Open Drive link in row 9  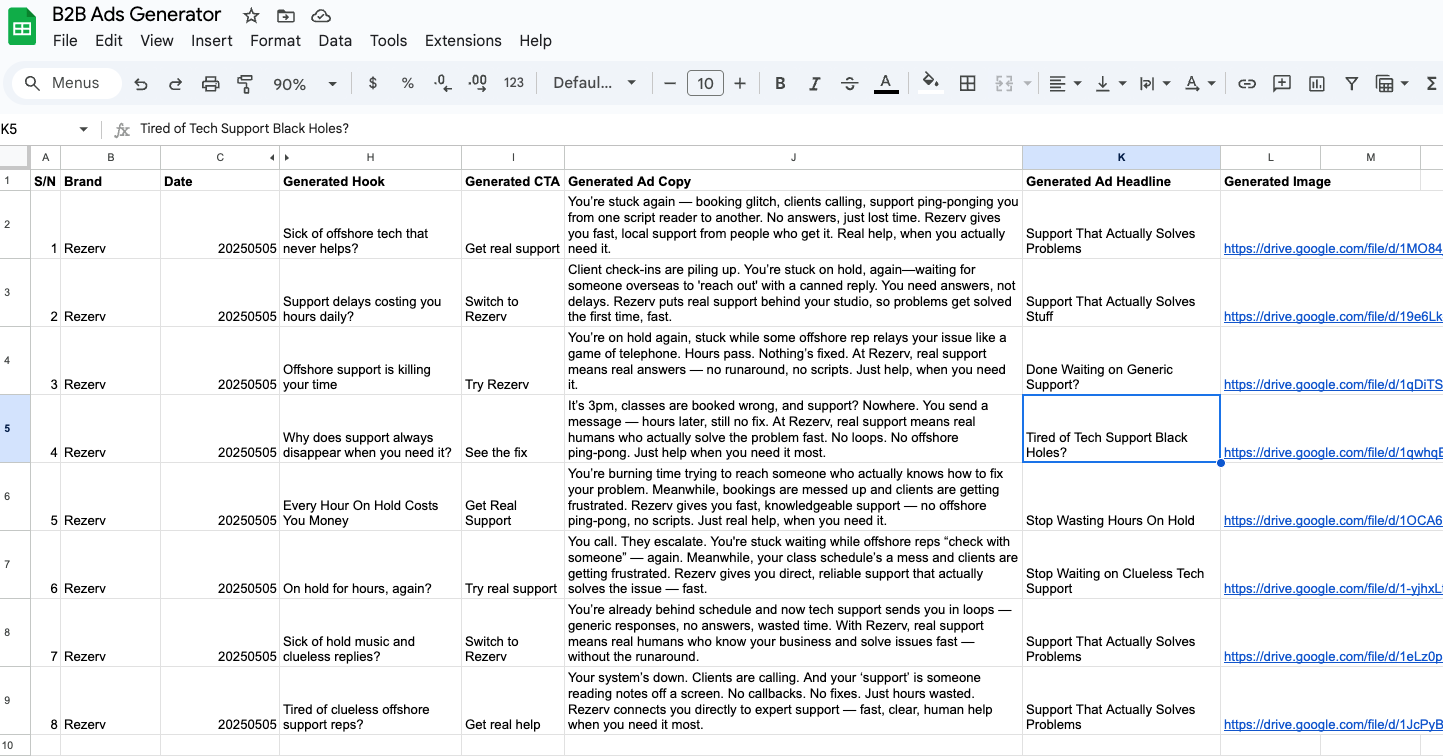(1333, 725)
